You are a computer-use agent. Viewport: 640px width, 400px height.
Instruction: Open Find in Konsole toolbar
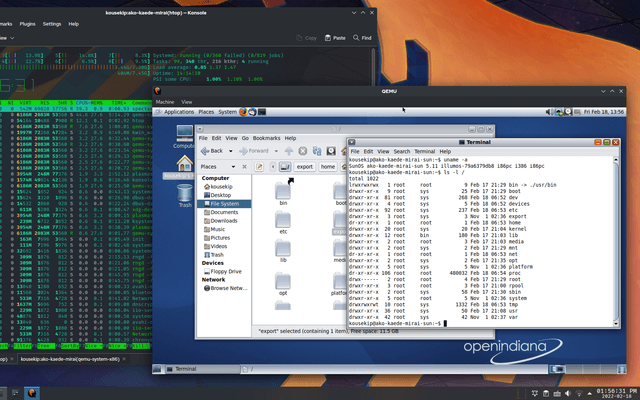[362, 38]
